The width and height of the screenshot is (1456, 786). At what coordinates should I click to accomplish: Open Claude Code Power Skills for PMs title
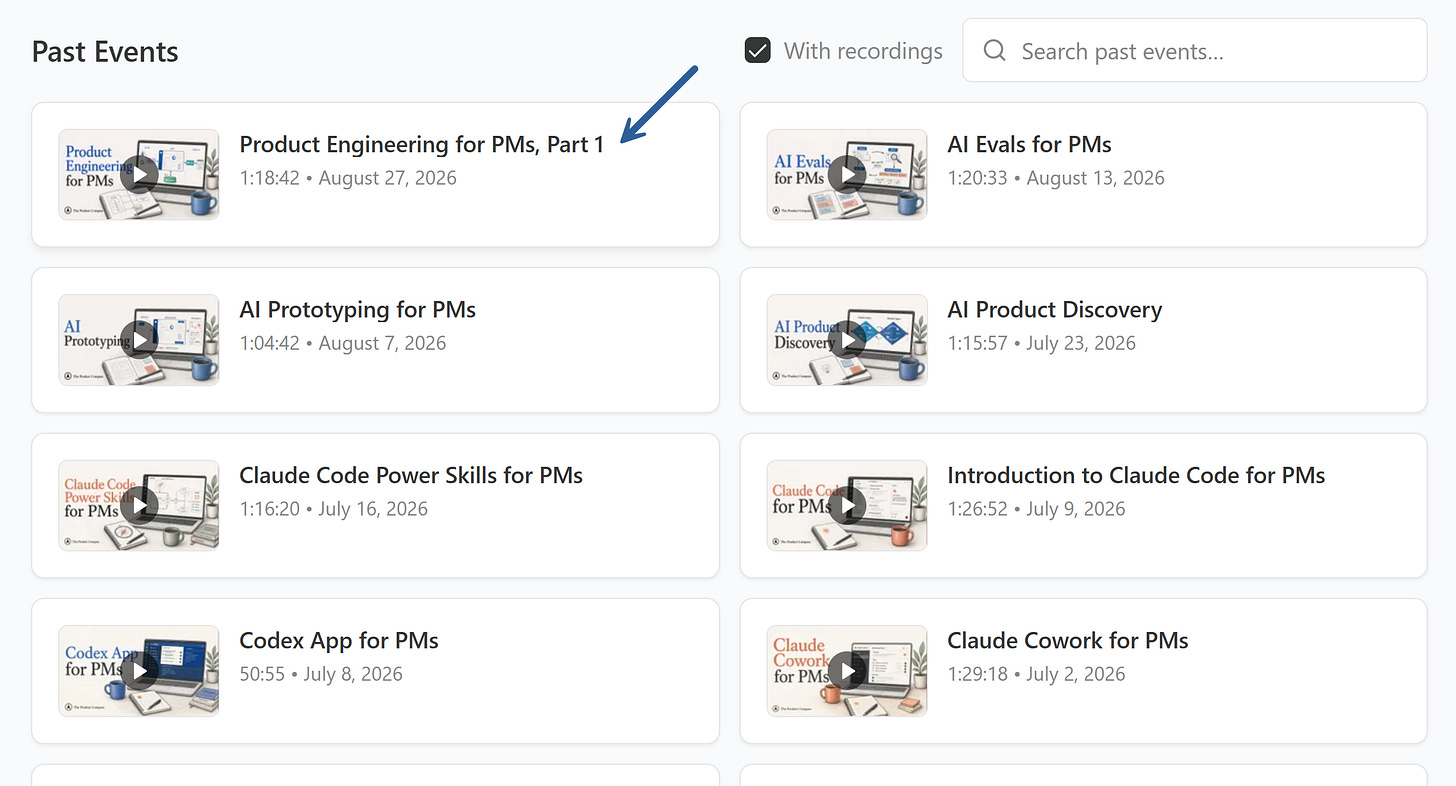point(411,475)
